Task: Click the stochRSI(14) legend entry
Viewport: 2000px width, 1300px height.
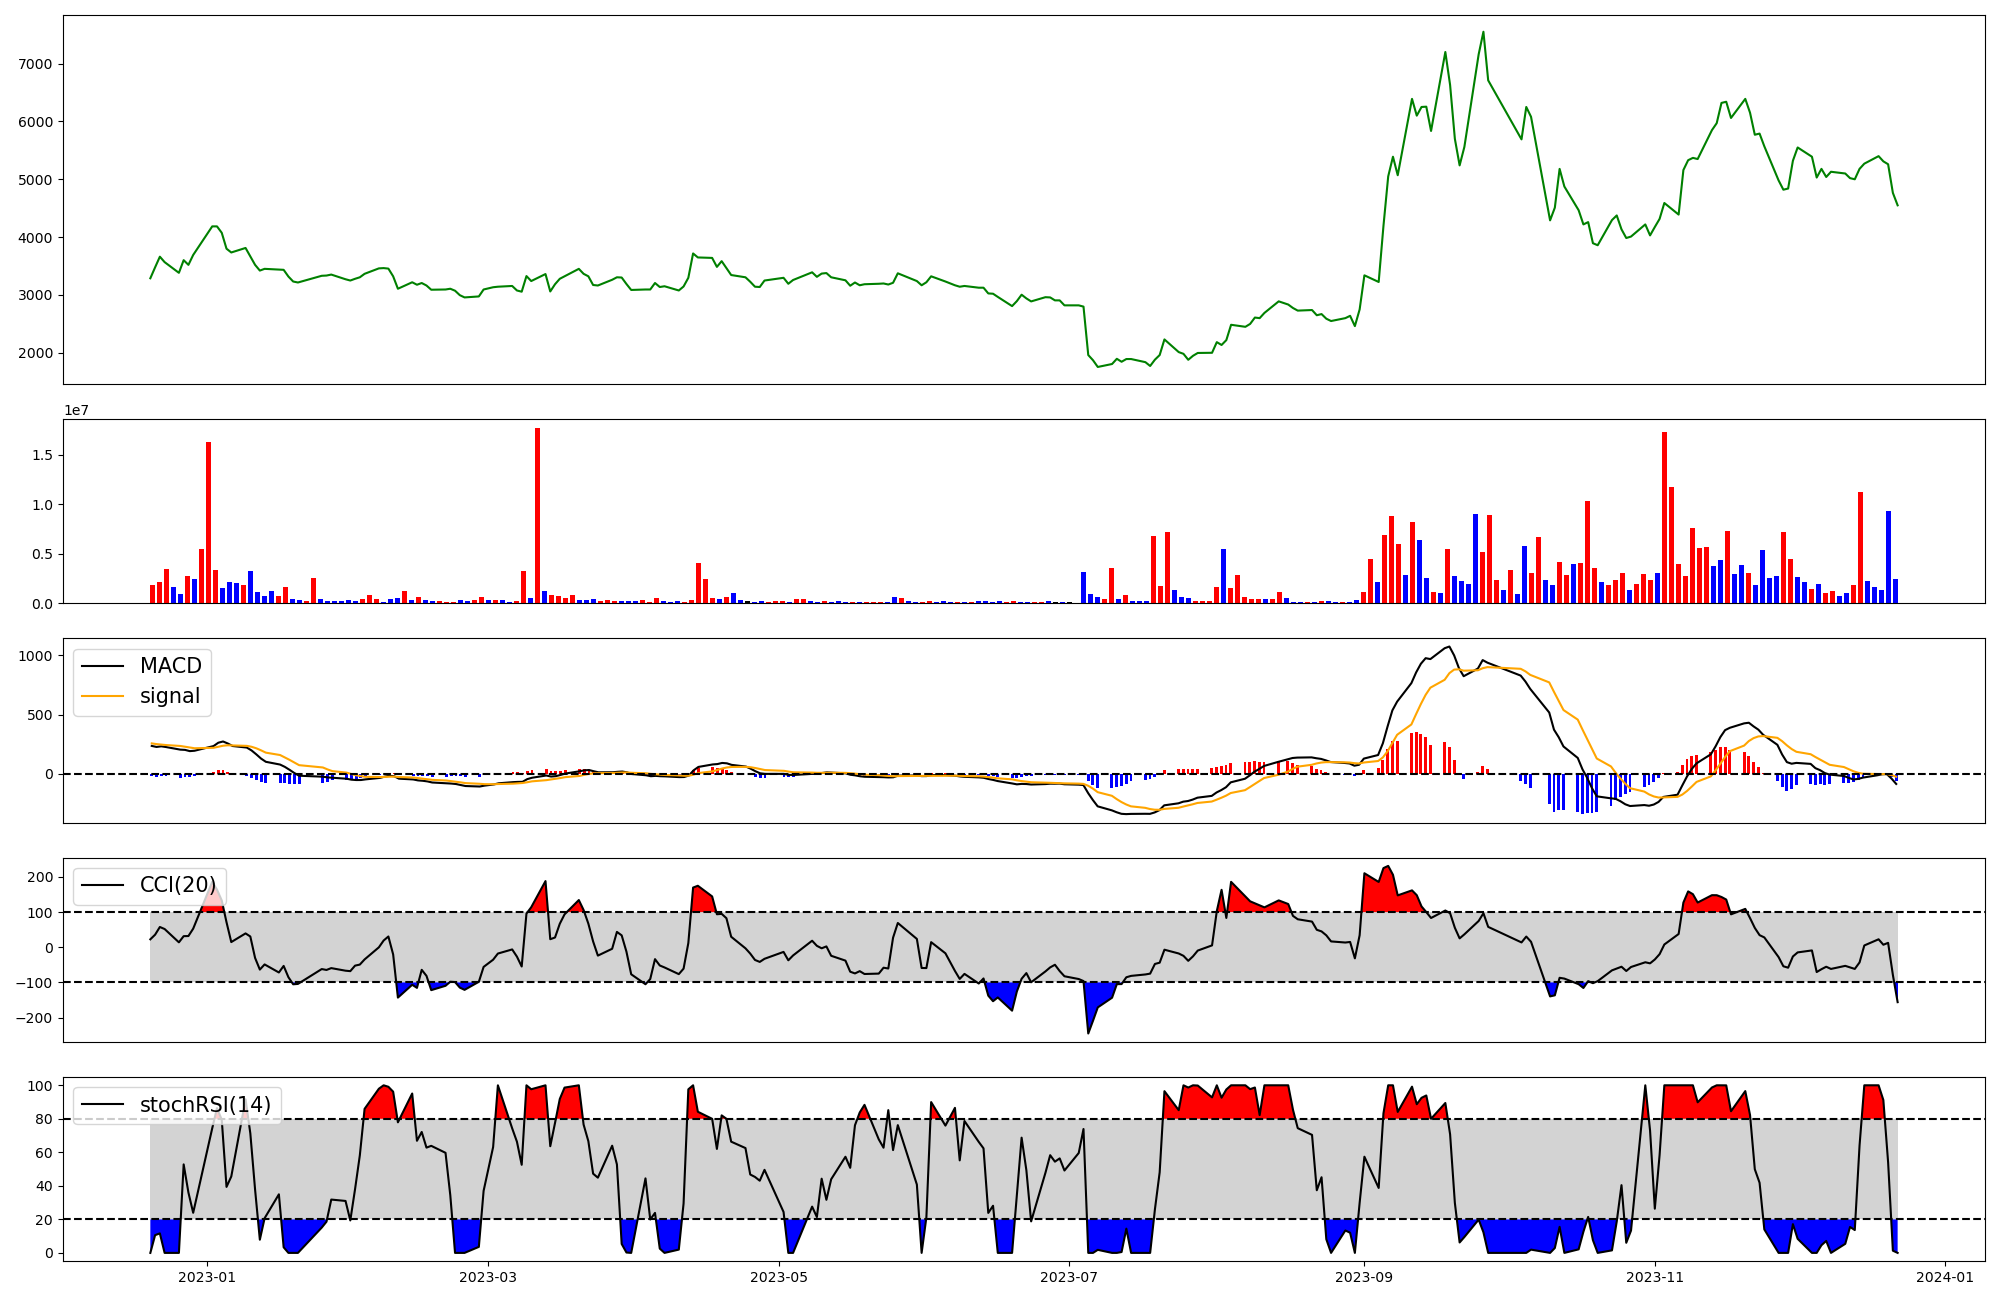Action: [205, 1105]
